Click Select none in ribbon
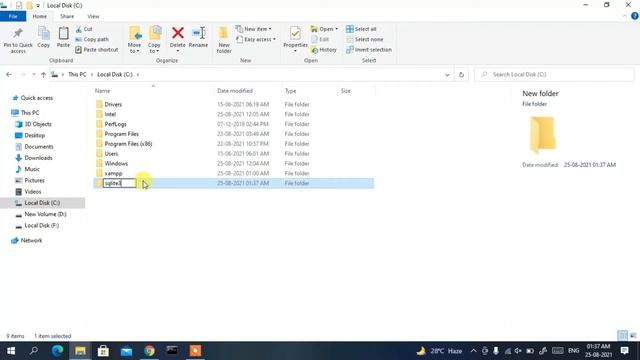 point(364,40)
